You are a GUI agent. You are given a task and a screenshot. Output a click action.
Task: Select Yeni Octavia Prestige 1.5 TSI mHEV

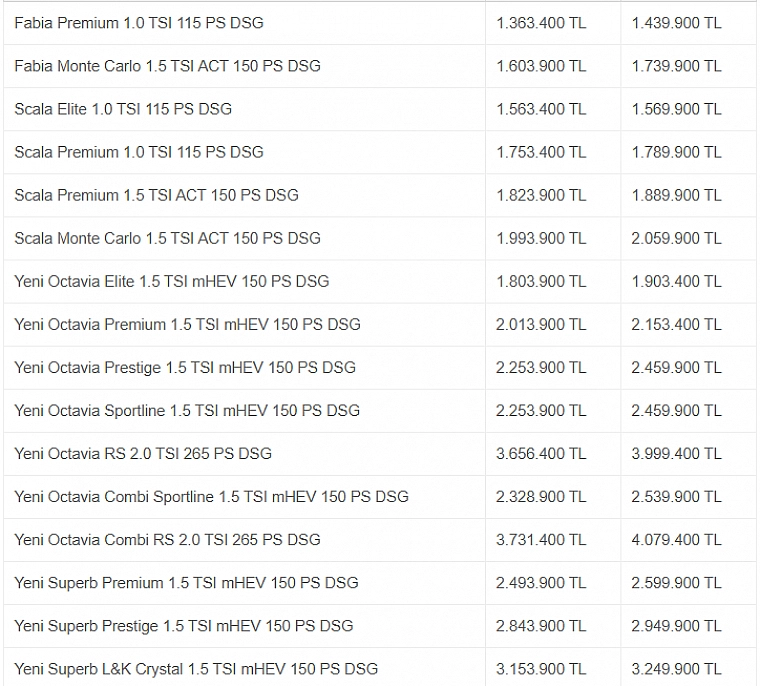pyautogui.click(x=185, y=367)
